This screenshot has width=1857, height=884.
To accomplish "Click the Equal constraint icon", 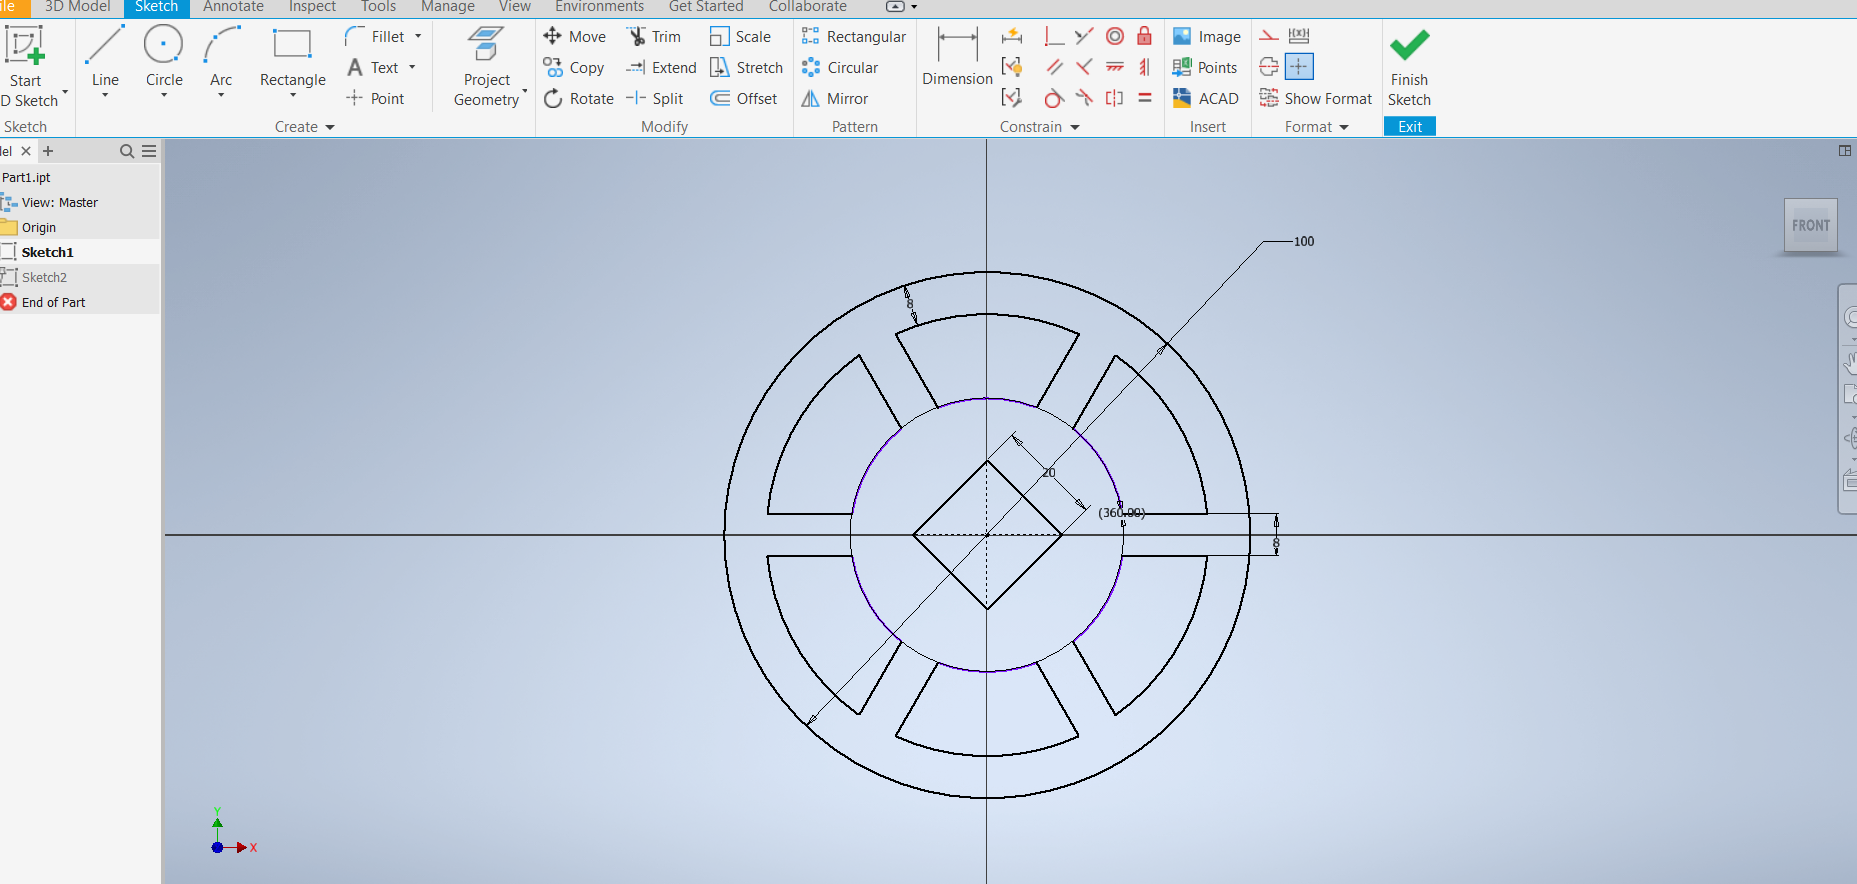I will coord(1145,98).
